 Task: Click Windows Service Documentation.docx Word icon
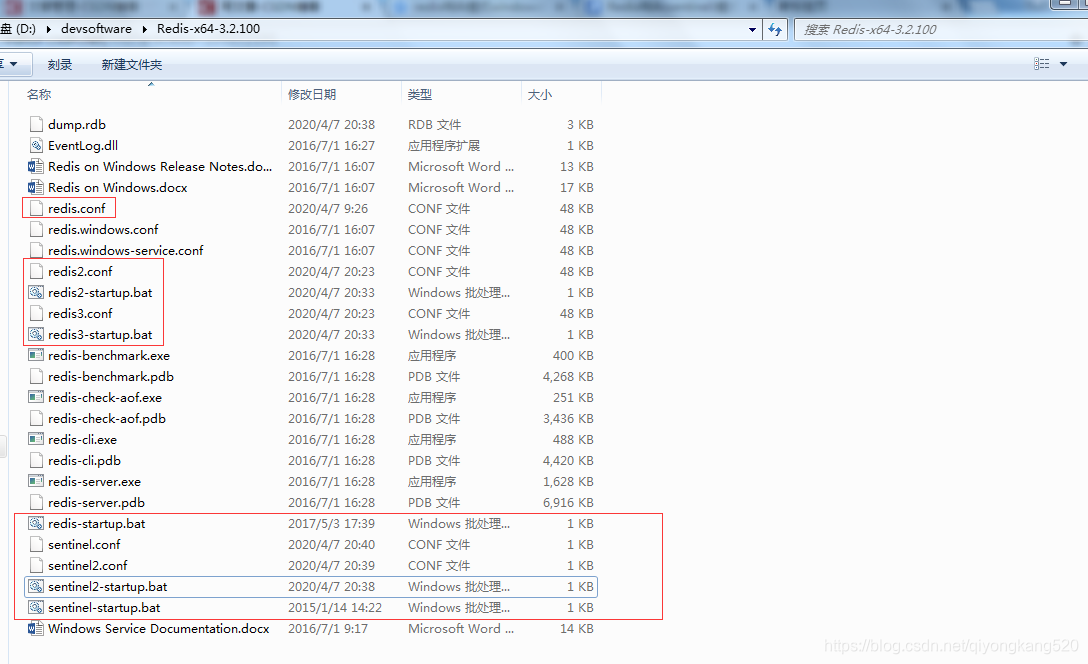(x=35, y=629)
